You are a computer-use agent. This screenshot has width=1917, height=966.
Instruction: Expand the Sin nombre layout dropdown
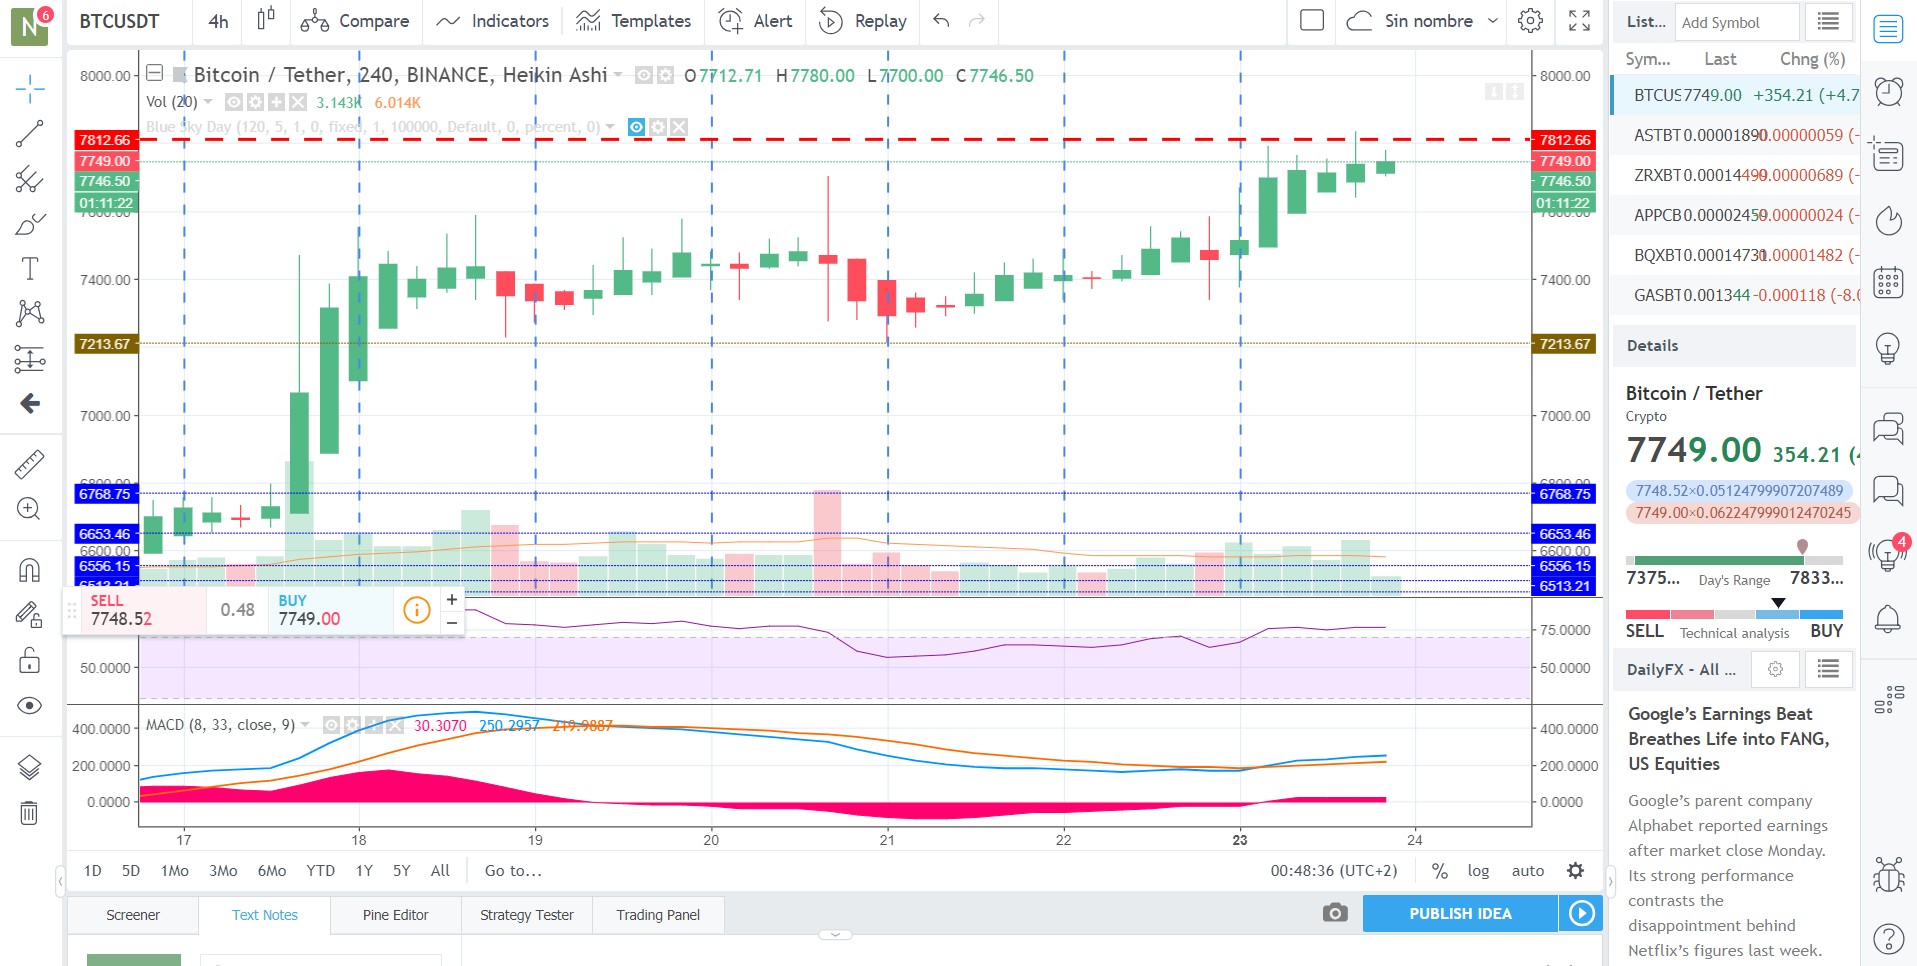(1493, 21)
